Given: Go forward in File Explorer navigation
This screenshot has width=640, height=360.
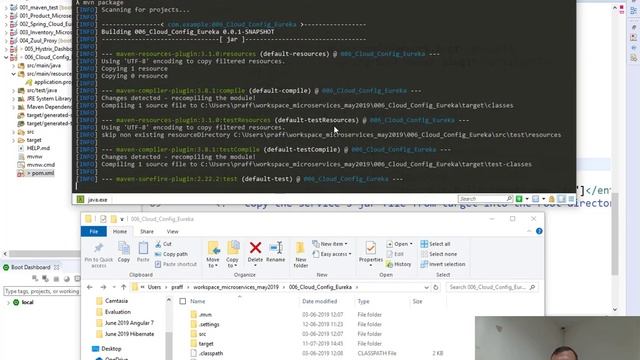Looking at the screenshot, I should 103,287.
